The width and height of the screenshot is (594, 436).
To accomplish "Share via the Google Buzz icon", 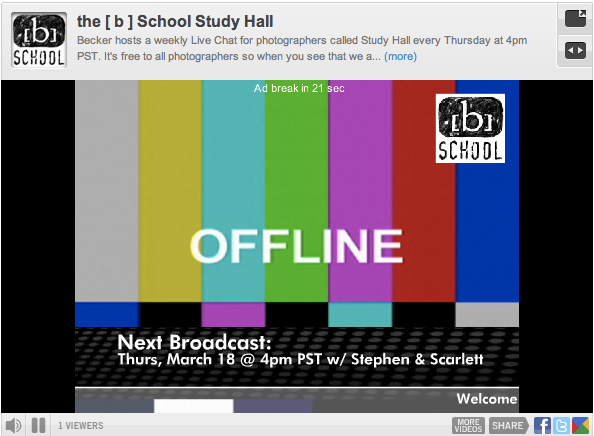I will pyautogui.click(x=580, y=425).
